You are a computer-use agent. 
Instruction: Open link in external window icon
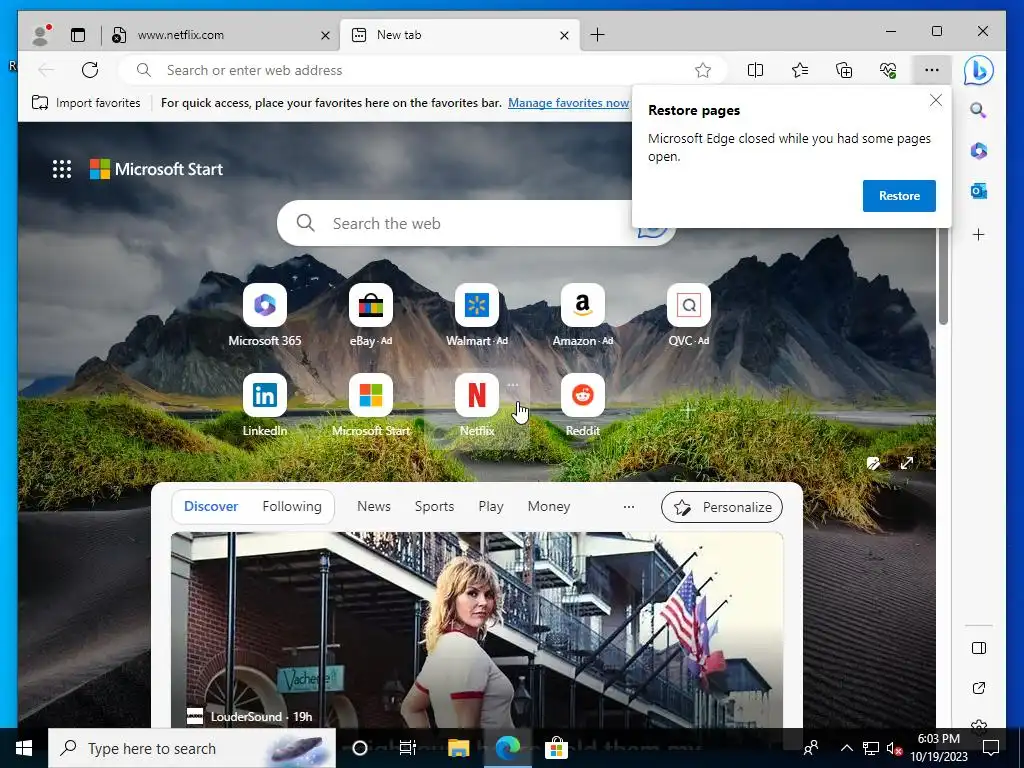(978, 688)
